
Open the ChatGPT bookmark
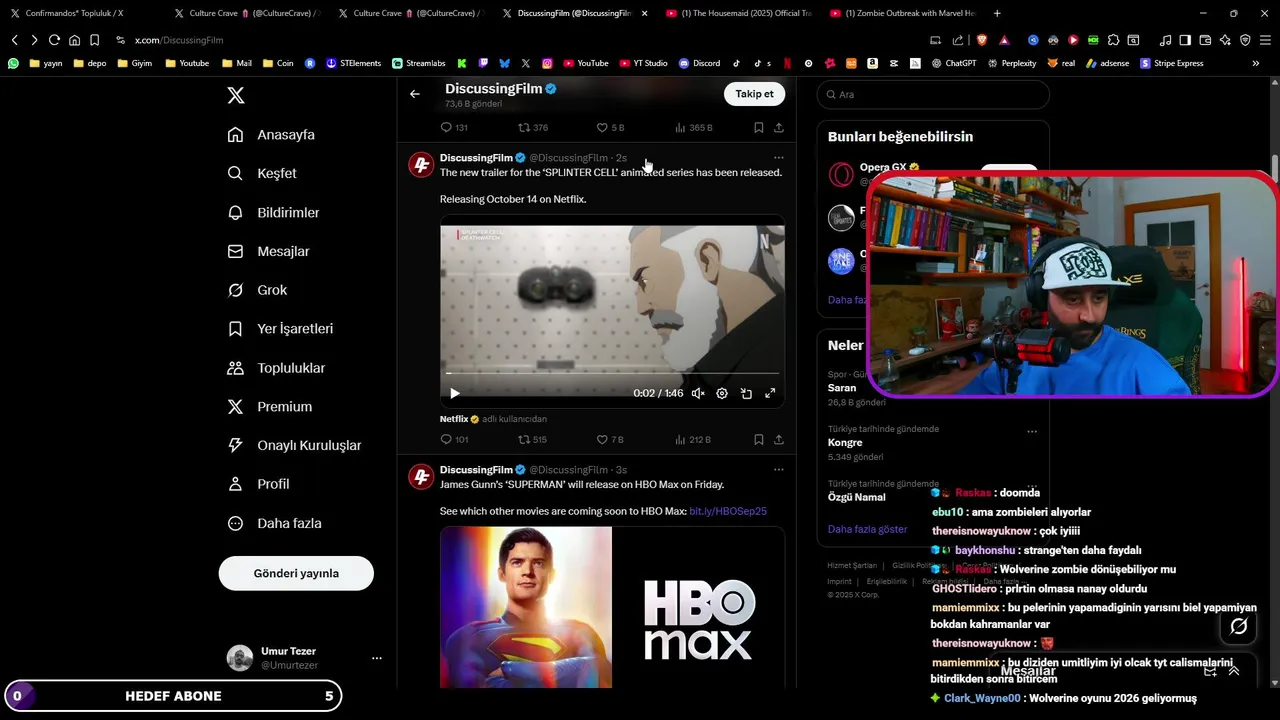coord(954,63)
